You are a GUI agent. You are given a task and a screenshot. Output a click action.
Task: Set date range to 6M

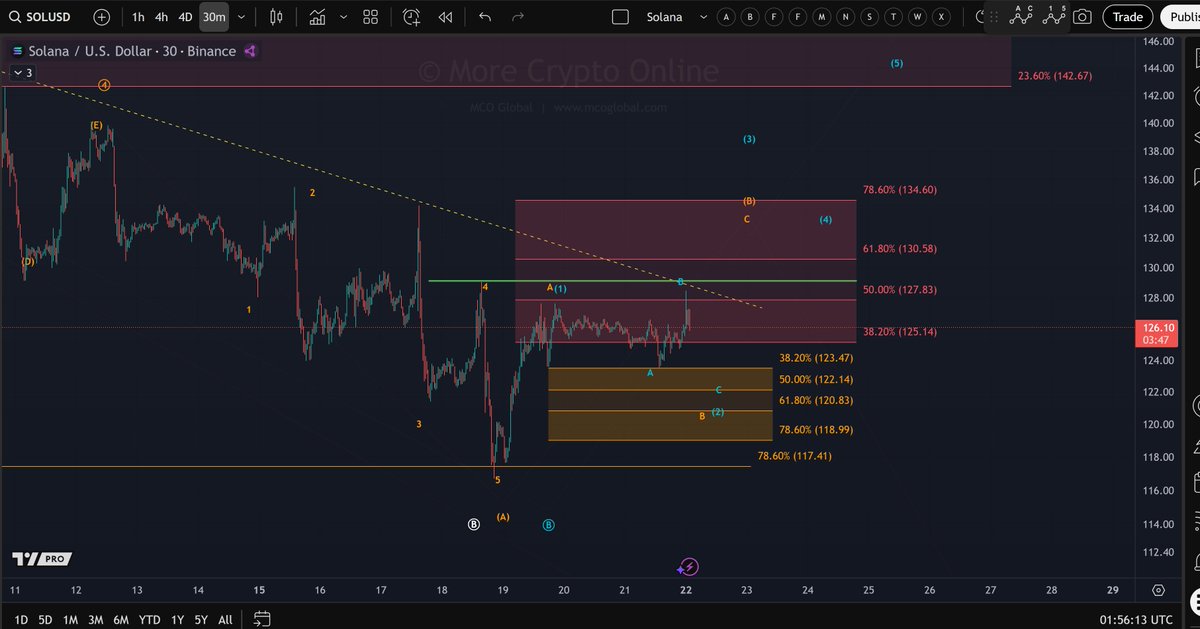pos(121,620)
